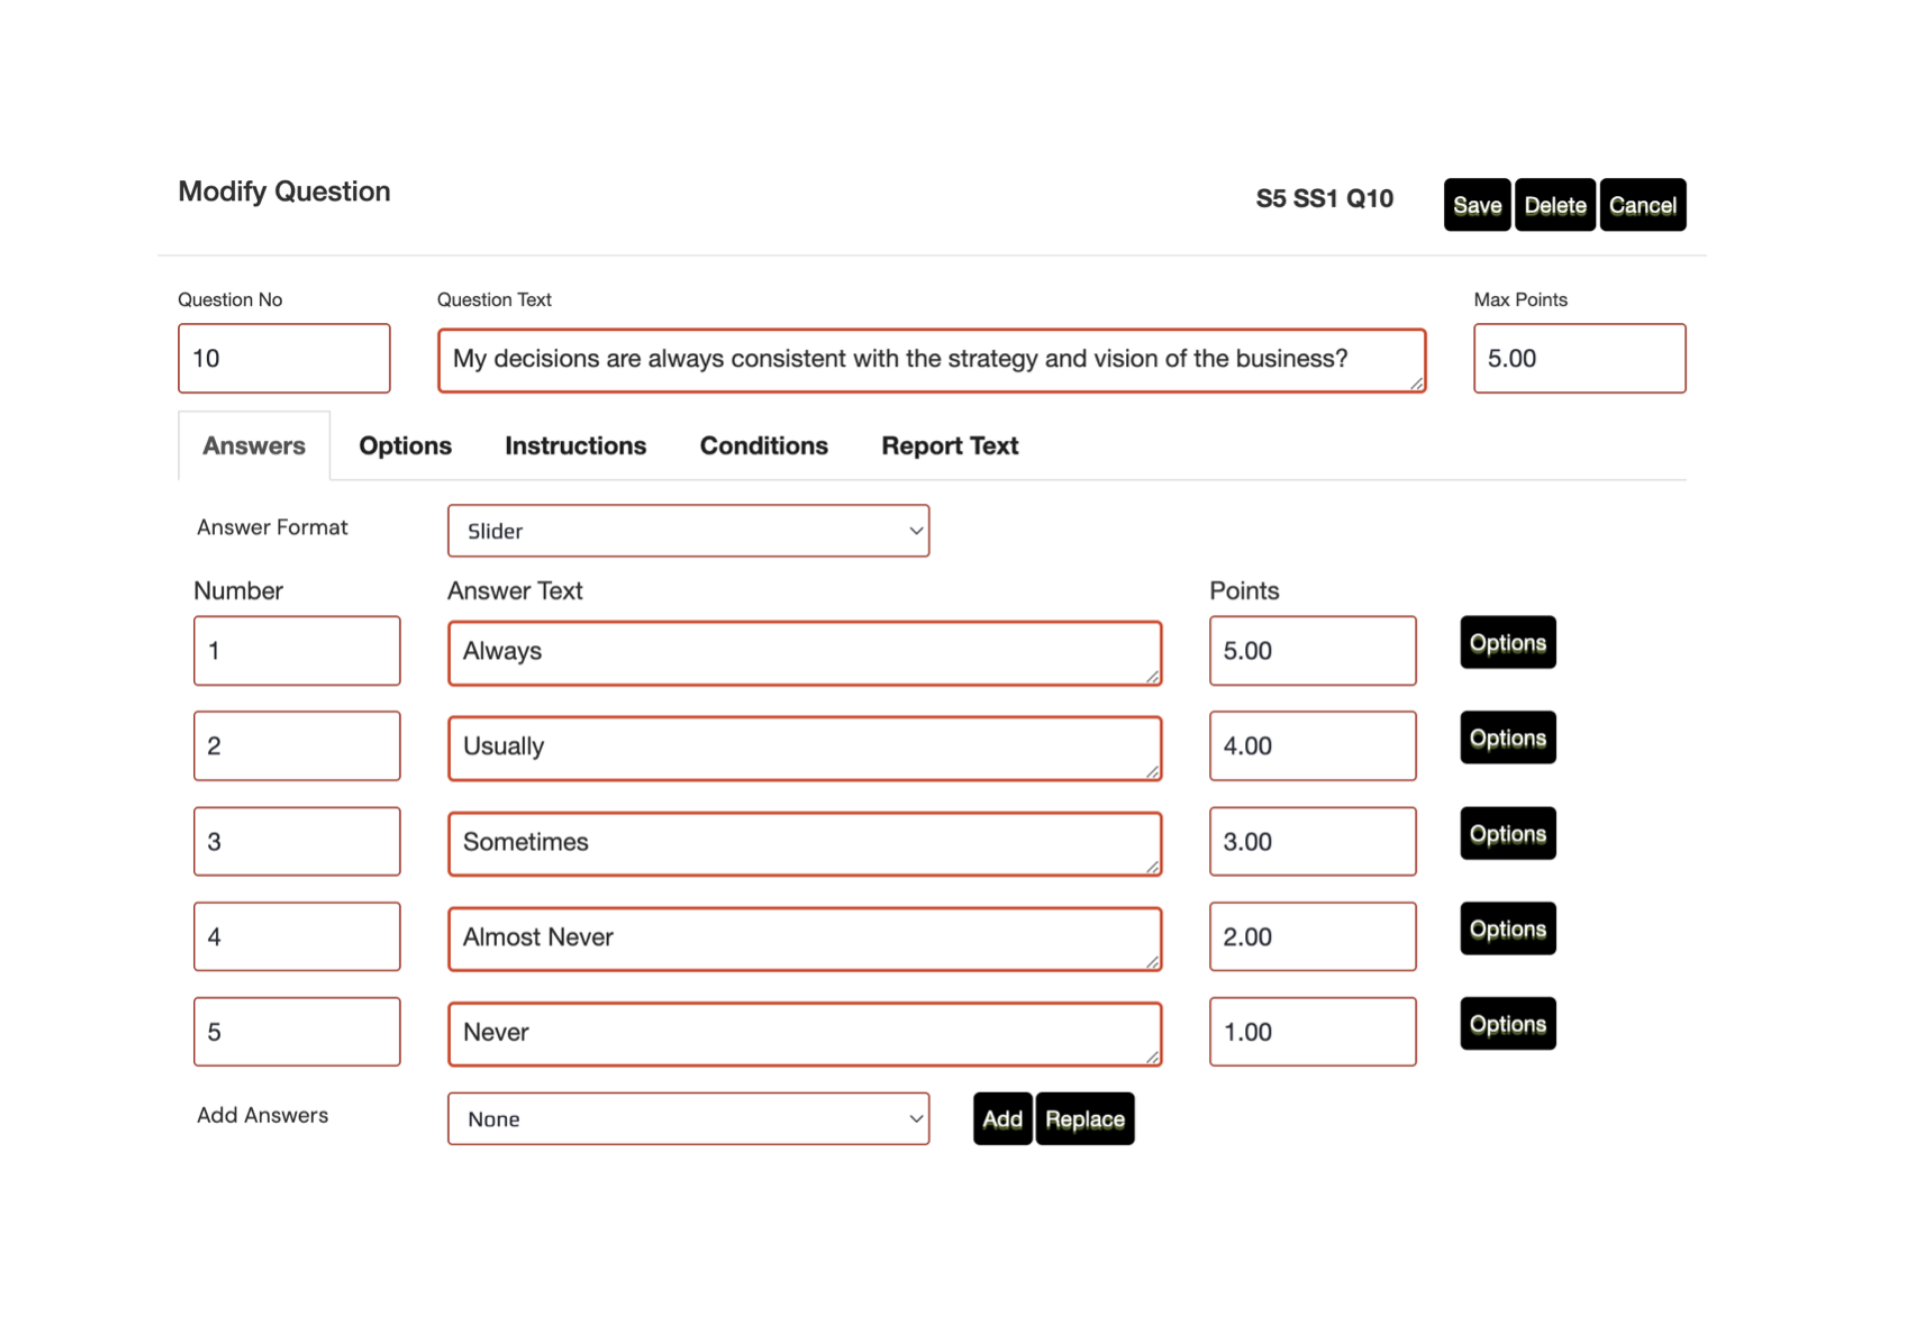
Task: Open Options for the Always answer
Action: 1507,643
